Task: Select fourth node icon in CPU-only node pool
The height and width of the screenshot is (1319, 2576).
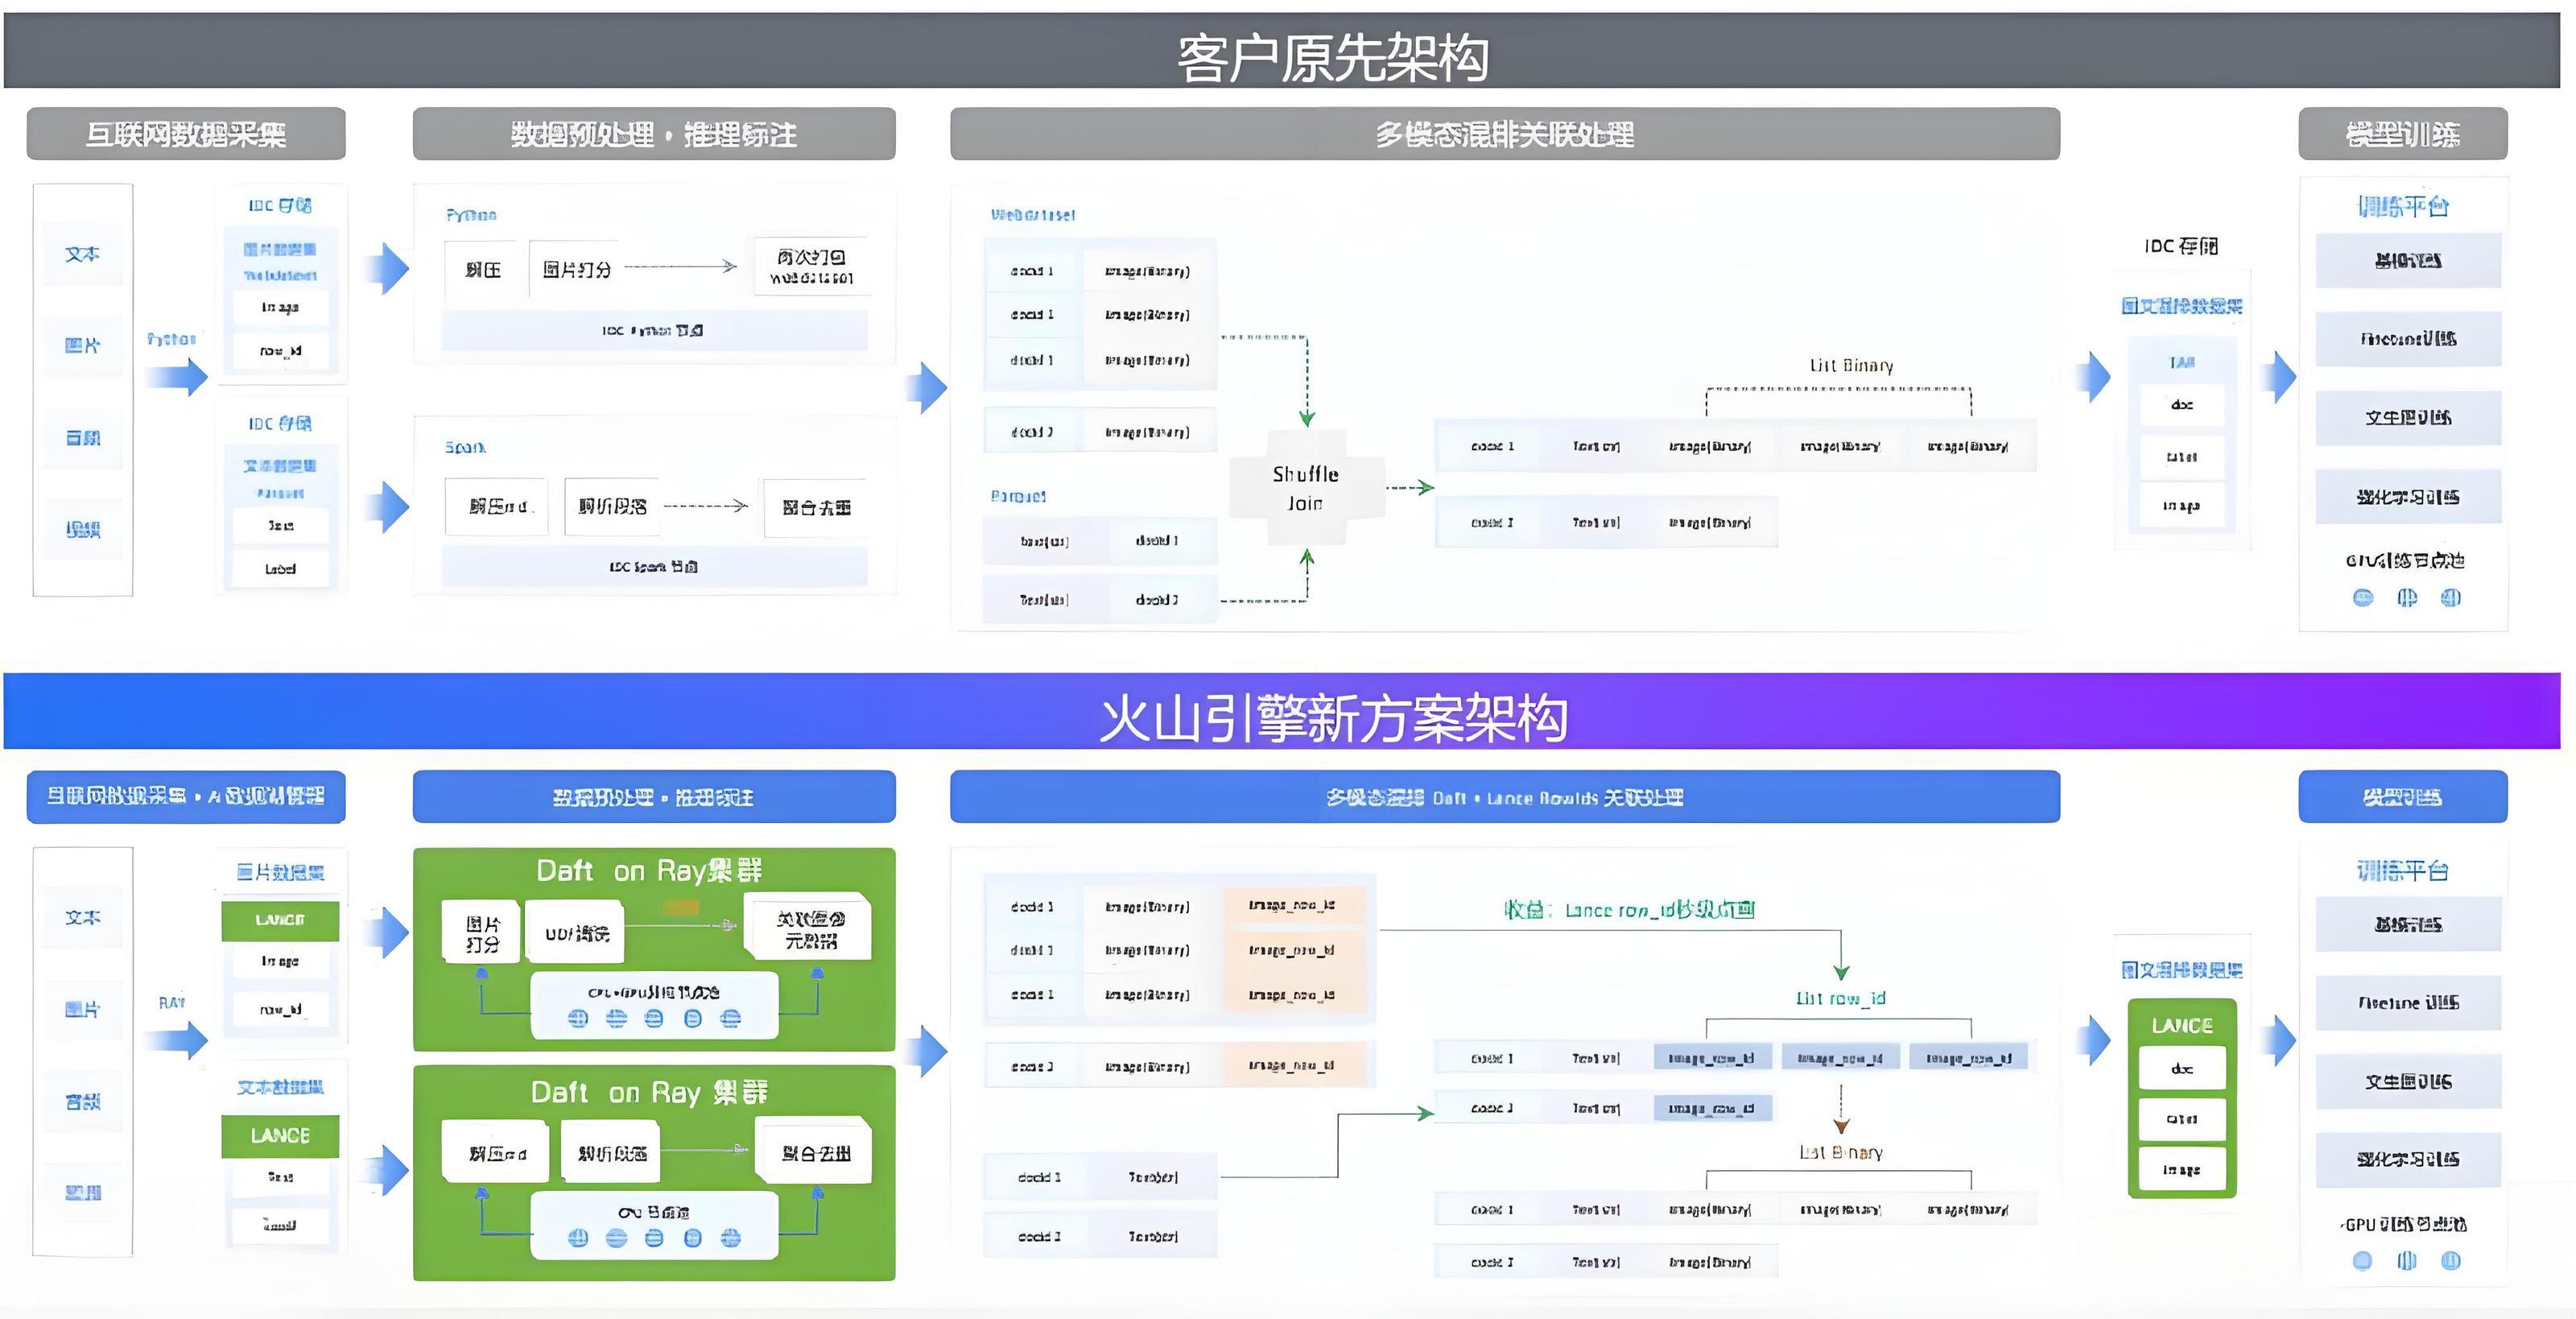Action: (x=693, y=1238)
